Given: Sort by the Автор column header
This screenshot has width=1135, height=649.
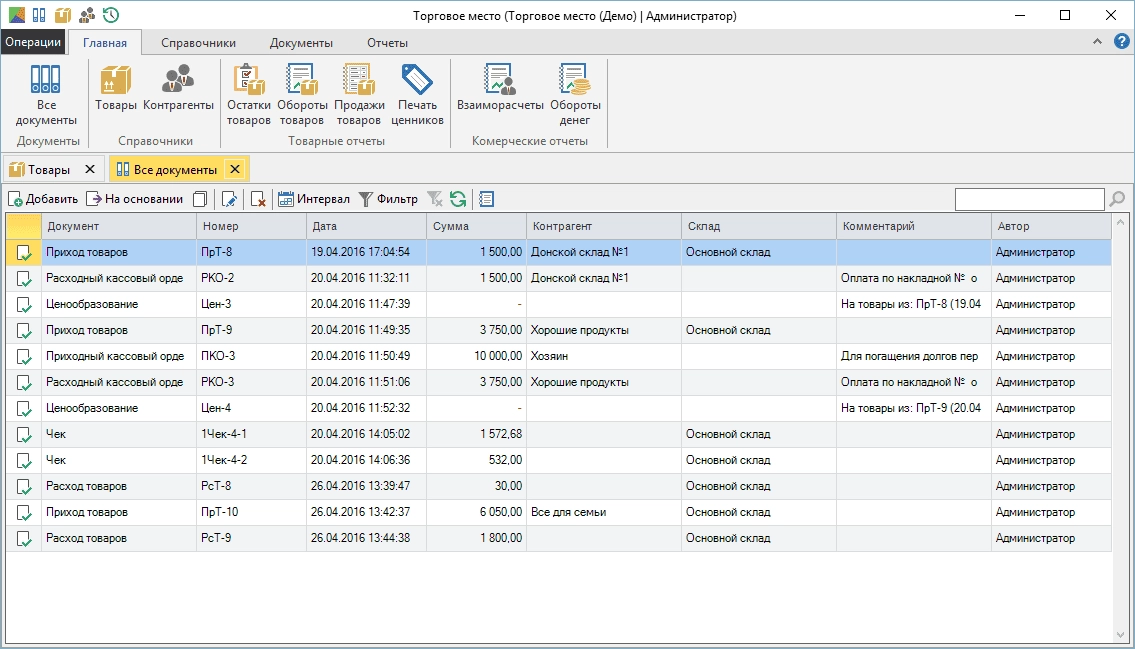Looking at the screenshot, I should point(1051,226).
